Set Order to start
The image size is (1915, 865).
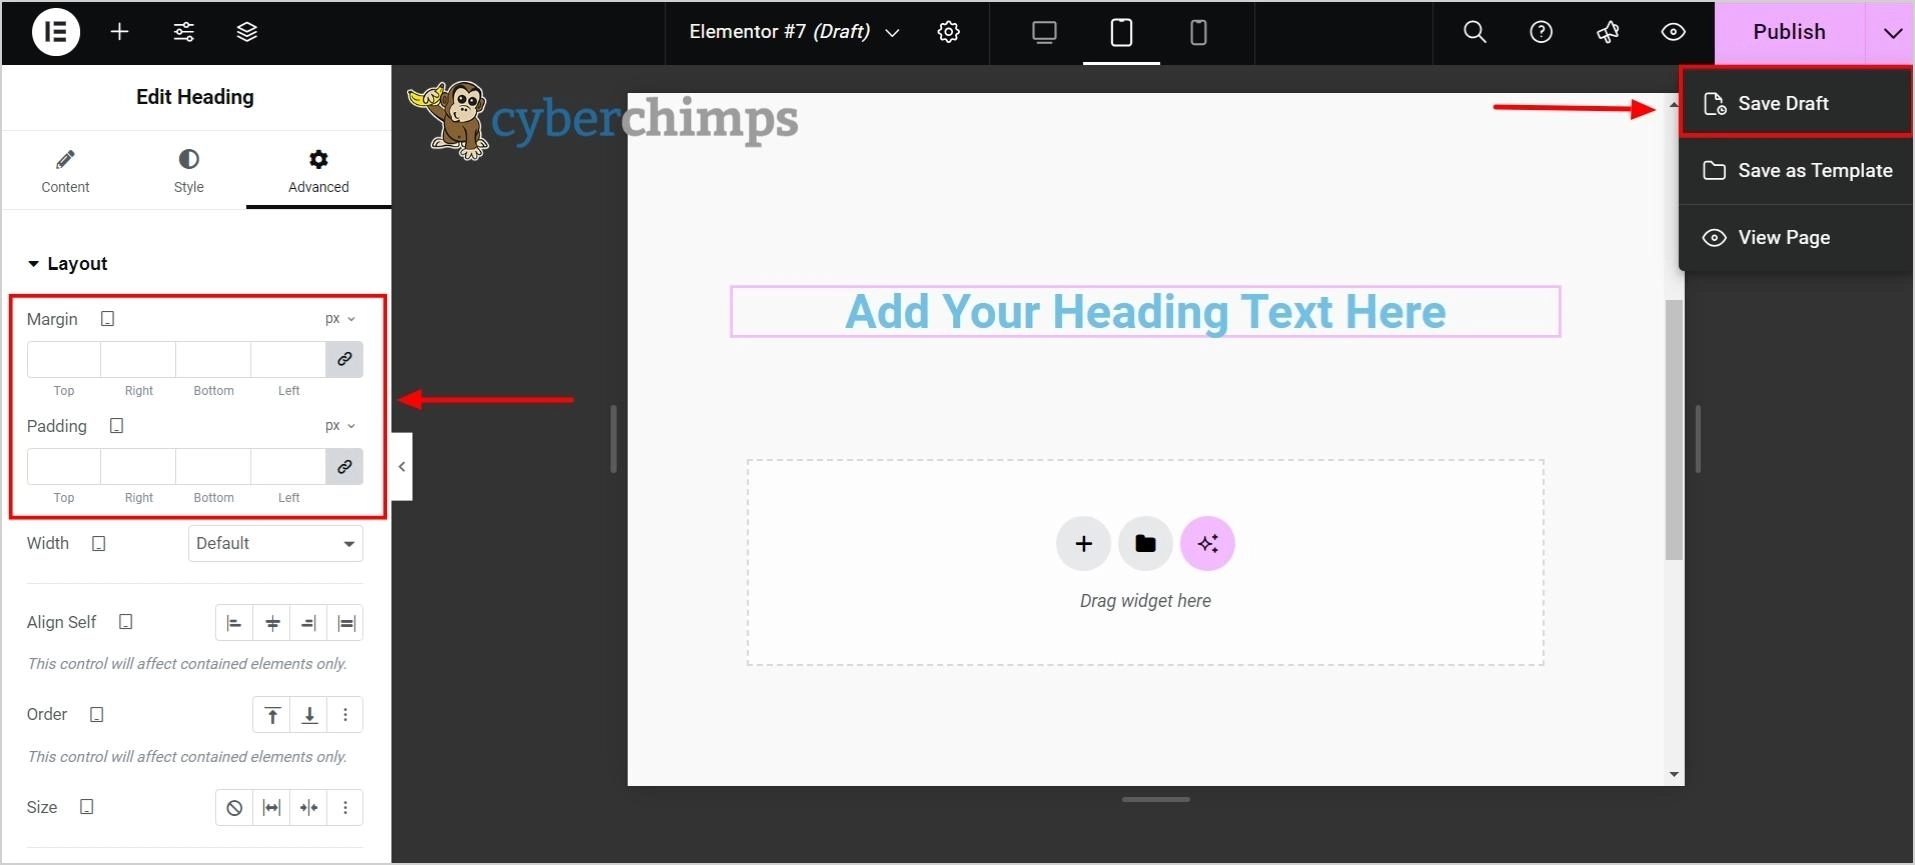pos(272,715)
